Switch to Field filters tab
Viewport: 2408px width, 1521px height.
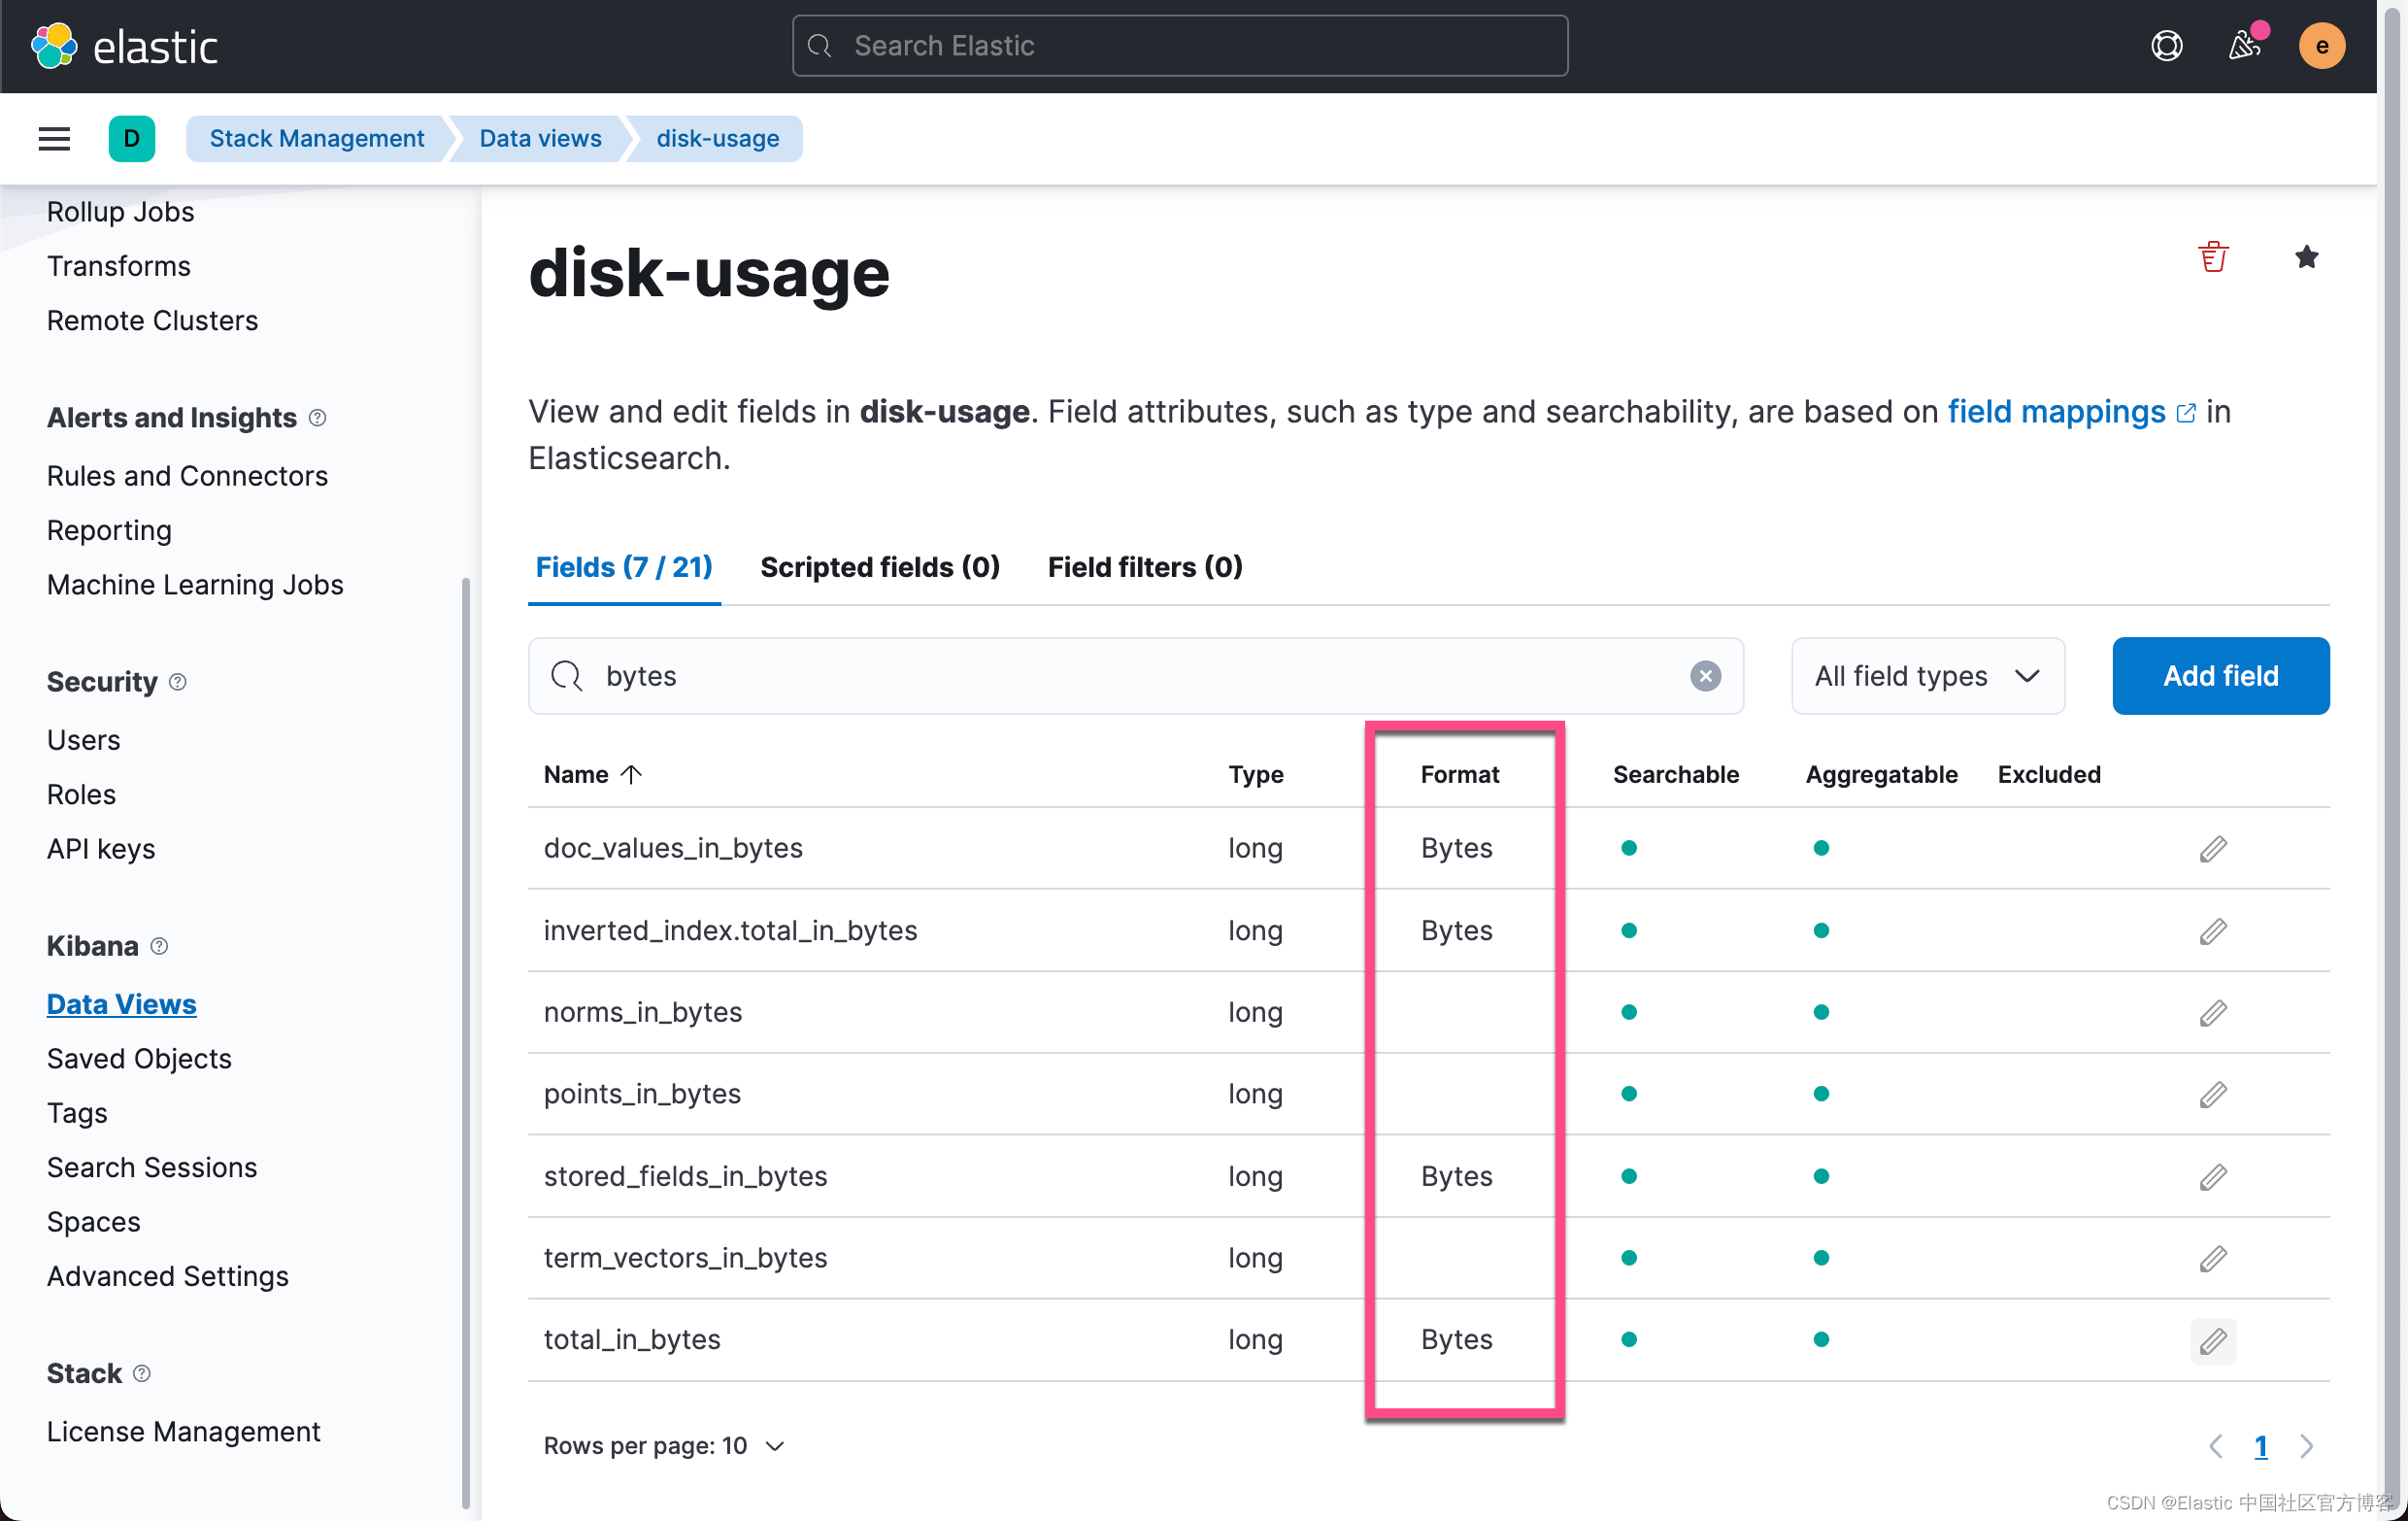pyautogui.click(x=1144, y=567)
